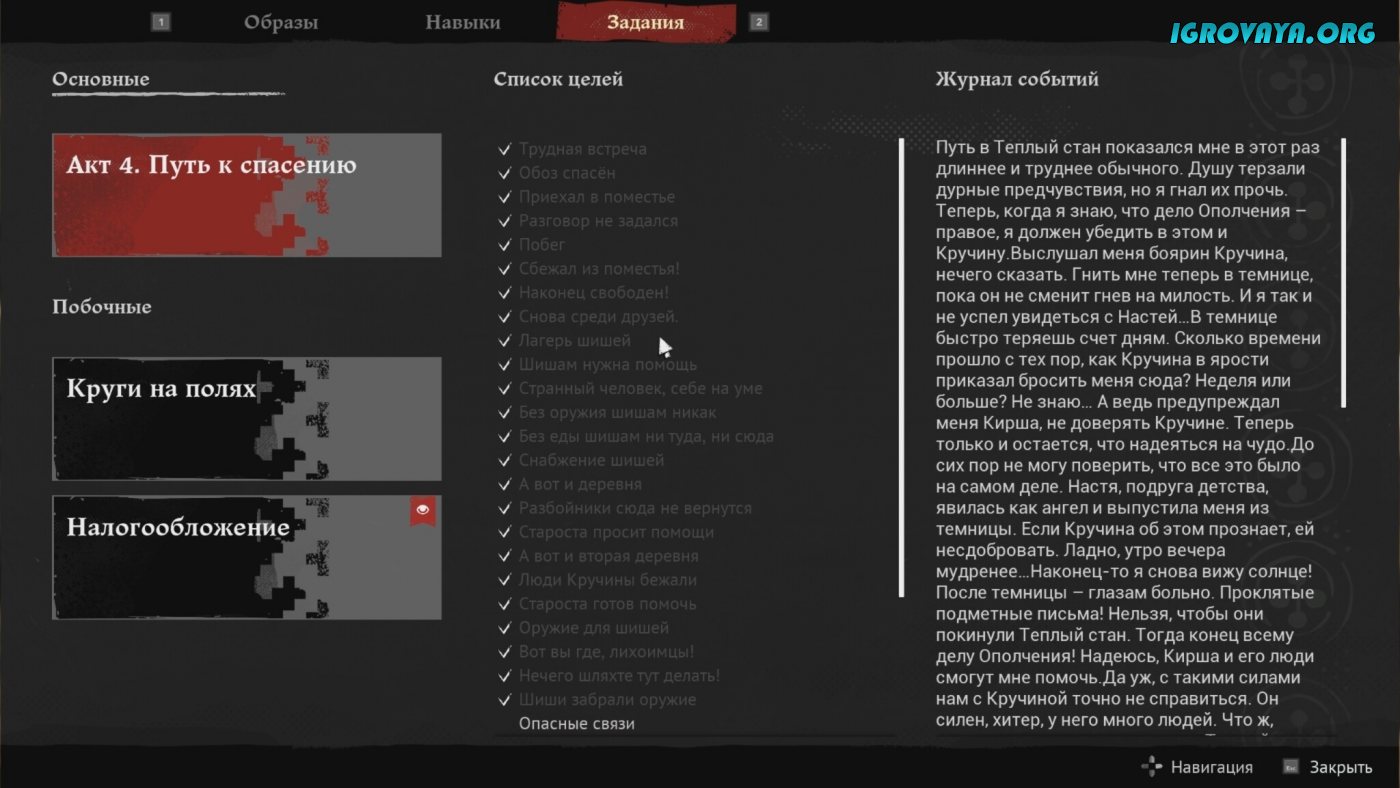Screen dimensions: 1400x788
Task: Click the checkmark beside Трудная встреча
Action: [505, 149]
